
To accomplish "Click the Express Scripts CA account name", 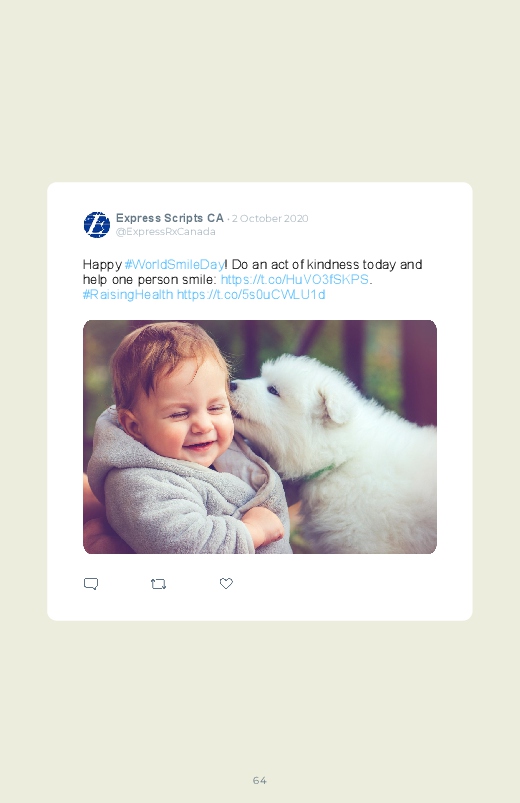I will point(170,218).
